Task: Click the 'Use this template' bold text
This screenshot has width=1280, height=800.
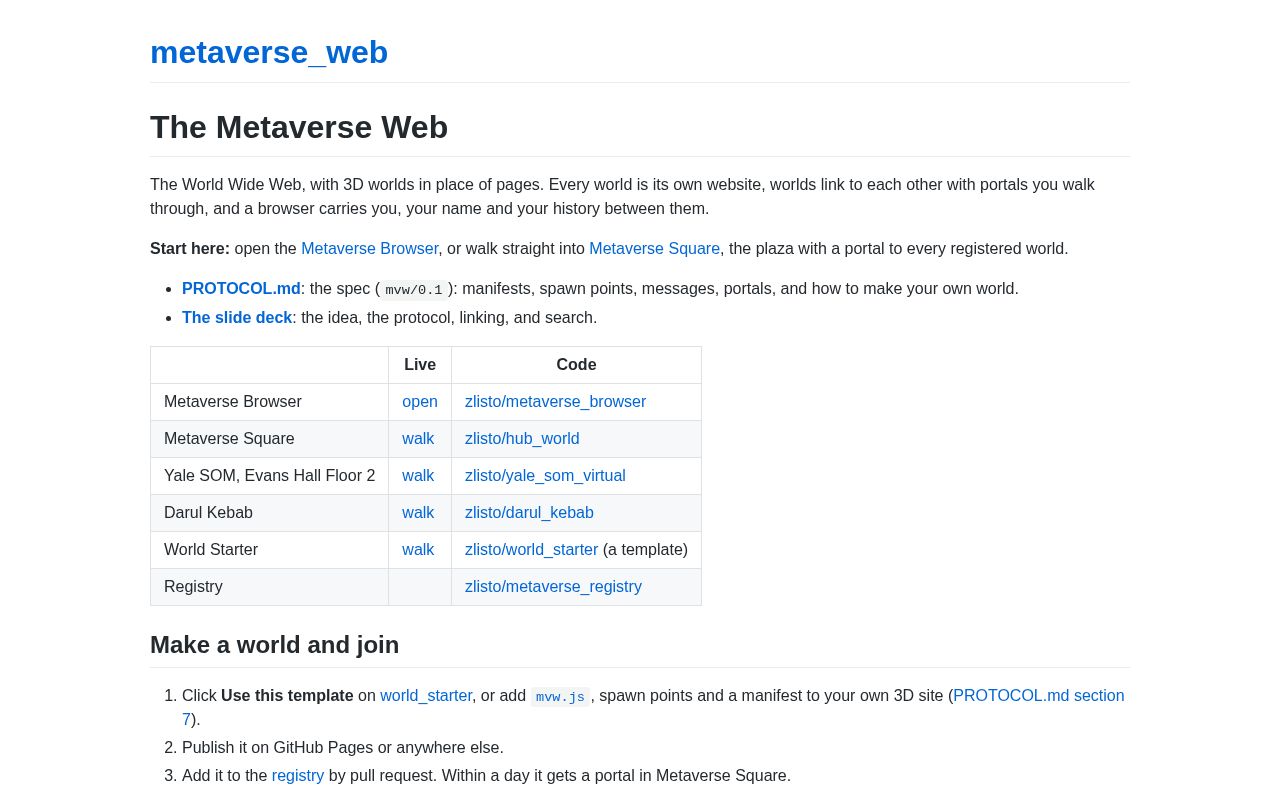Action: click(287, 695)
